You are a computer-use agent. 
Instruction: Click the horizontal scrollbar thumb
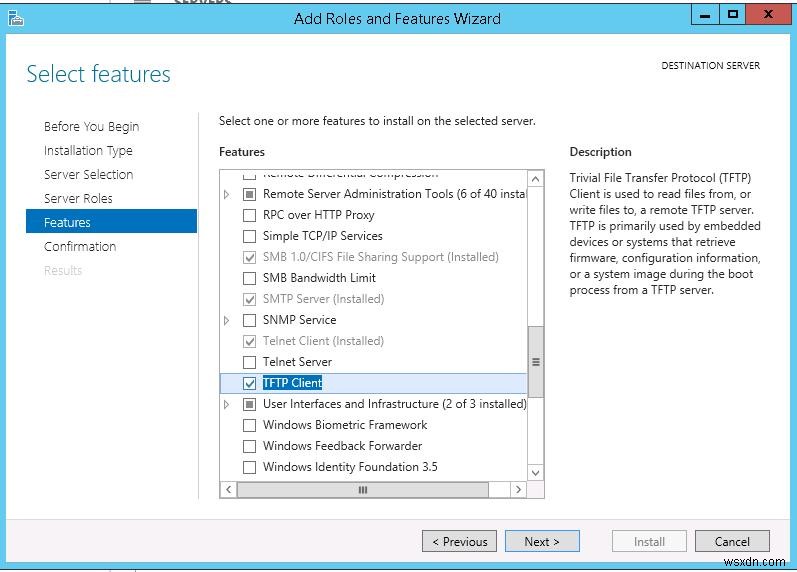pos(362,490)
